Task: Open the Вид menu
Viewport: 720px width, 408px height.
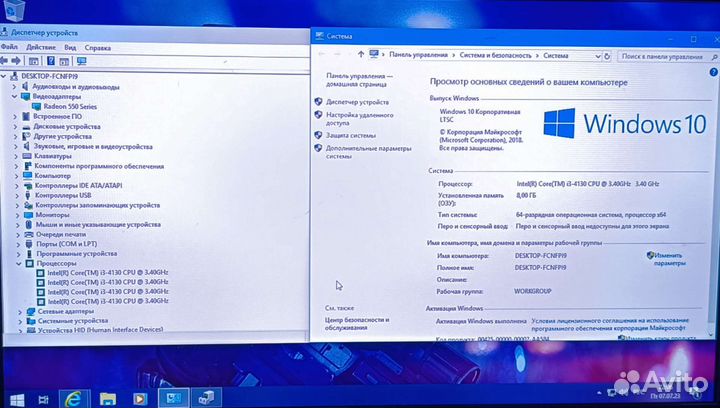Action: click(x=70, y=48)
